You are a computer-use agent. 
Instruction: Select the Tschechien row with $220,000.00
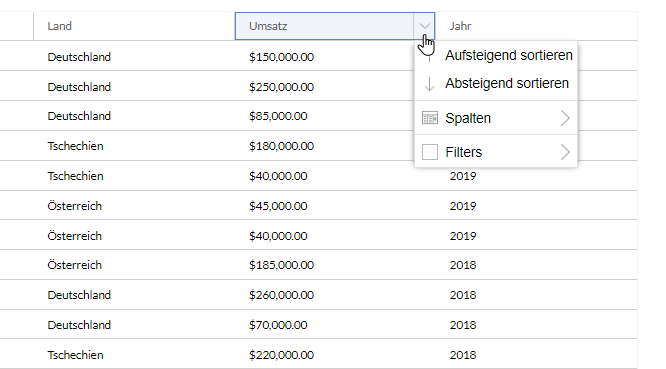click(319, 355)
